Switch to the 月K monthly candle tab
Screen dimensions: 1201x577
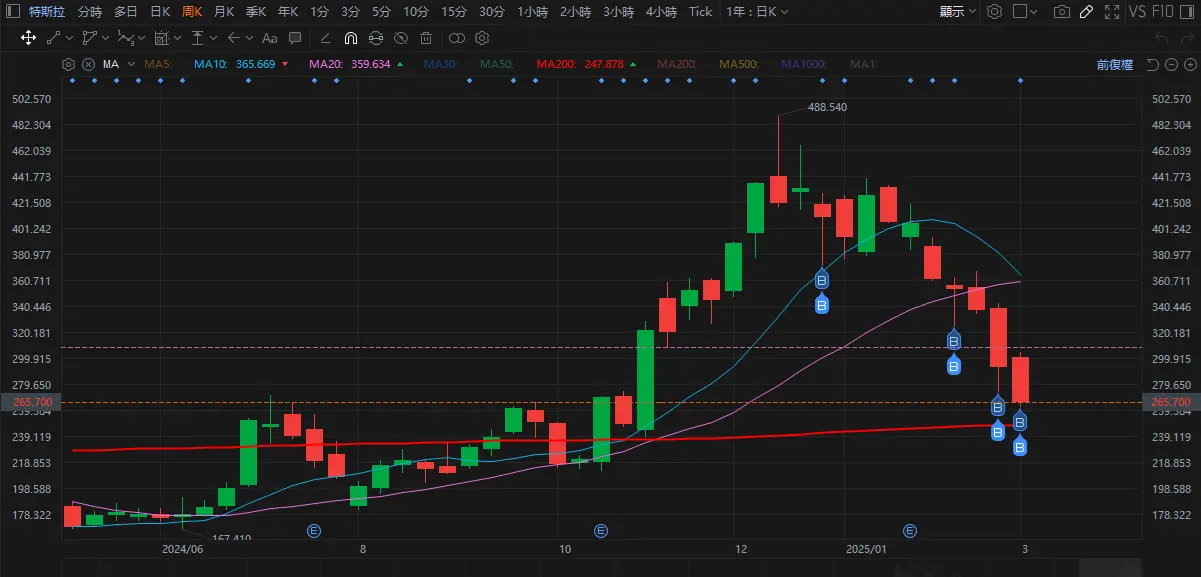point(222,11)
